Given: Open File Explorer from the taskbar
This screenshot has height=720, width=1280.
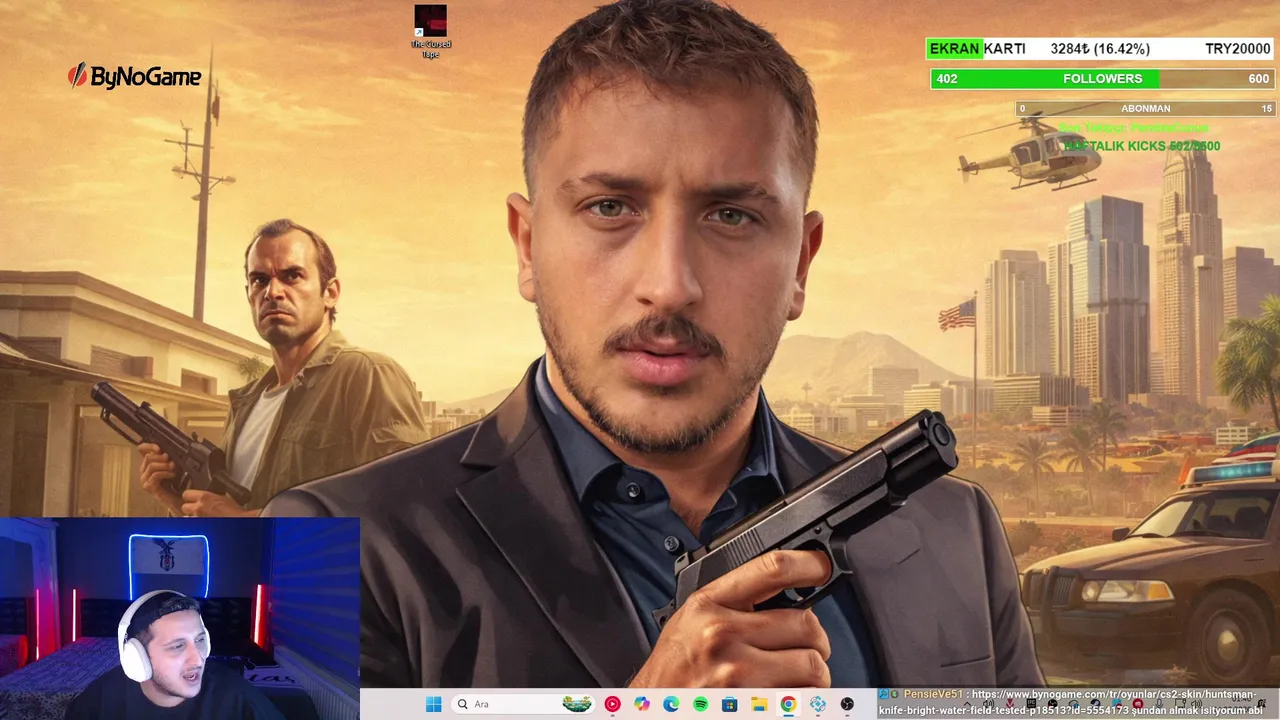Looking at the screenshot, I should point(759,704).
